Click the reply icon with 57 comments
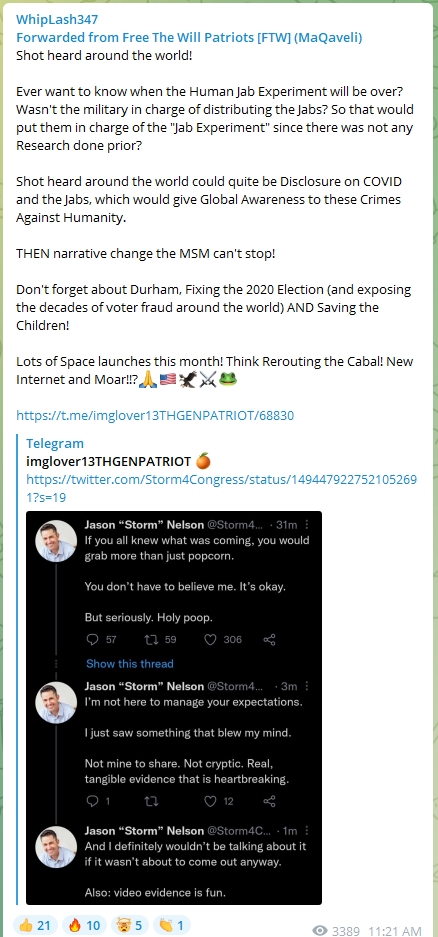This screenshot has height=937, width=438. pos(92,639)
